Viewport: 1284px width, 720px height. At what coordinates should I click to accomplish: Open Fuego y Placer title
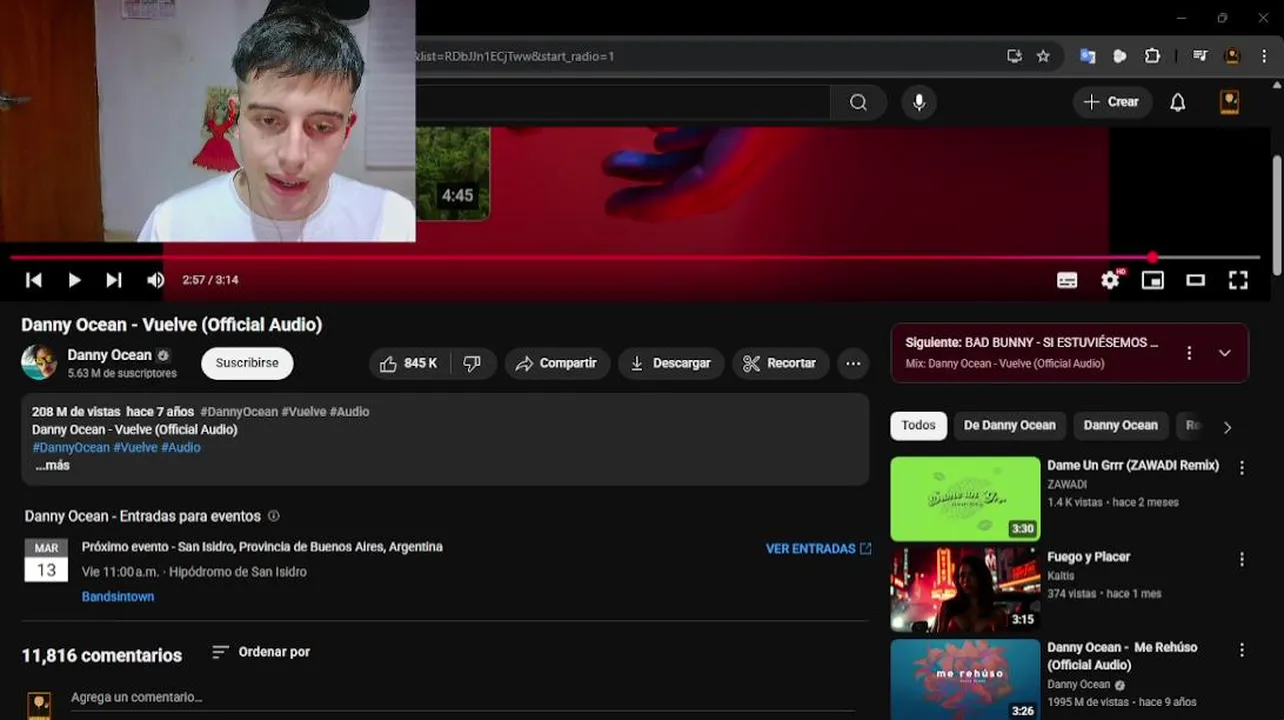click(x=1088, y=557)
